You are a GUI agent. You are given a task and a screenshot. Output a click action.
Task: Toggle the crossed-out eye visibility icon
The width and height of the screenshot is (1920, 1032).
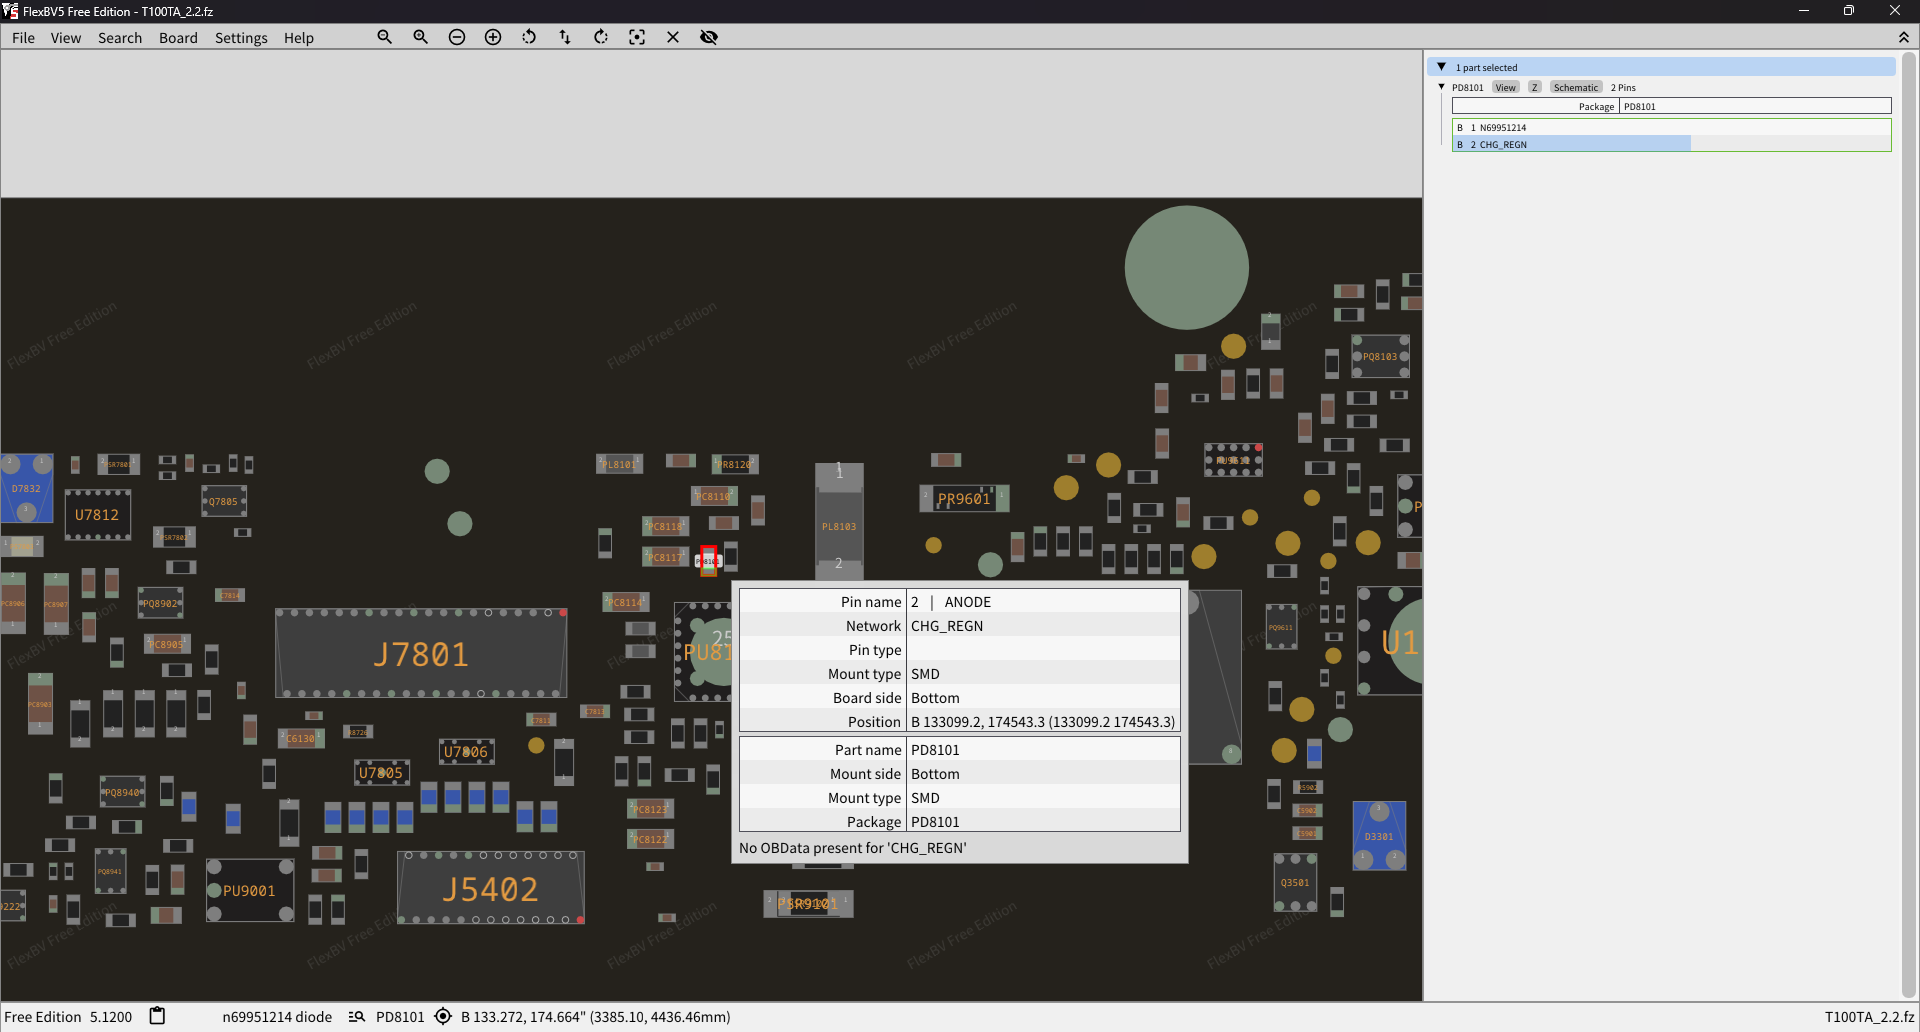click(709, 37)
